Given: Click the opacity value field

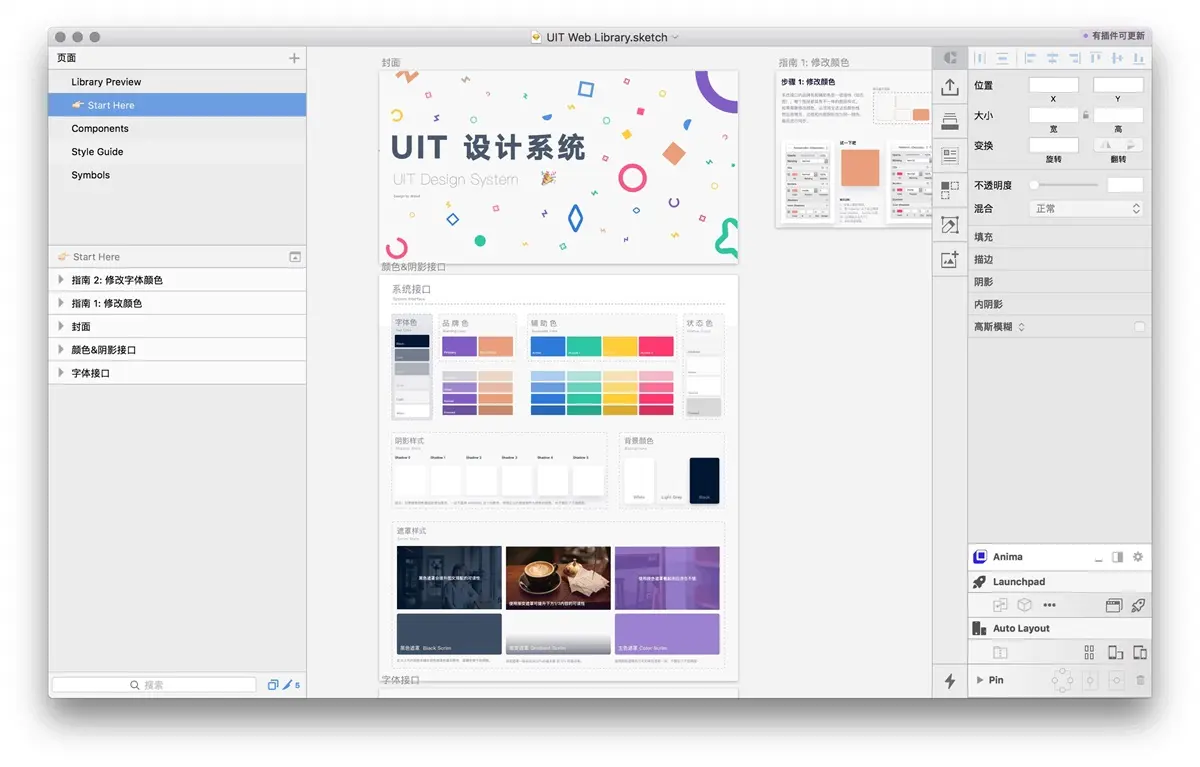Looking at the screenshot, I should [1125, 185].
